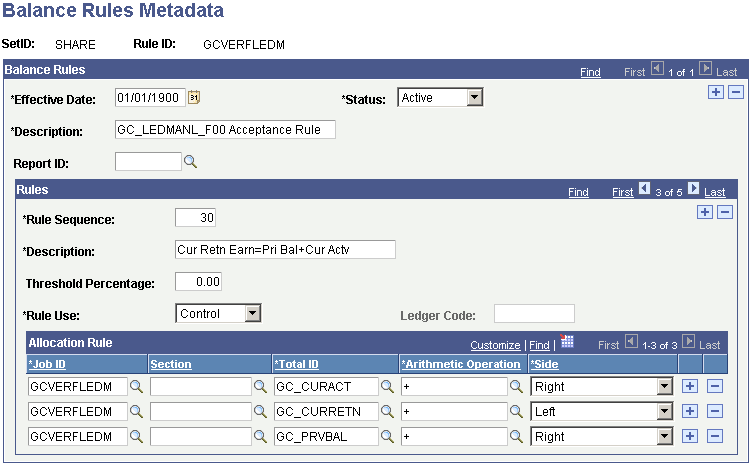Look up Total ID for GC_CURACT row
The image size is (754, 469).
(387, 386)
